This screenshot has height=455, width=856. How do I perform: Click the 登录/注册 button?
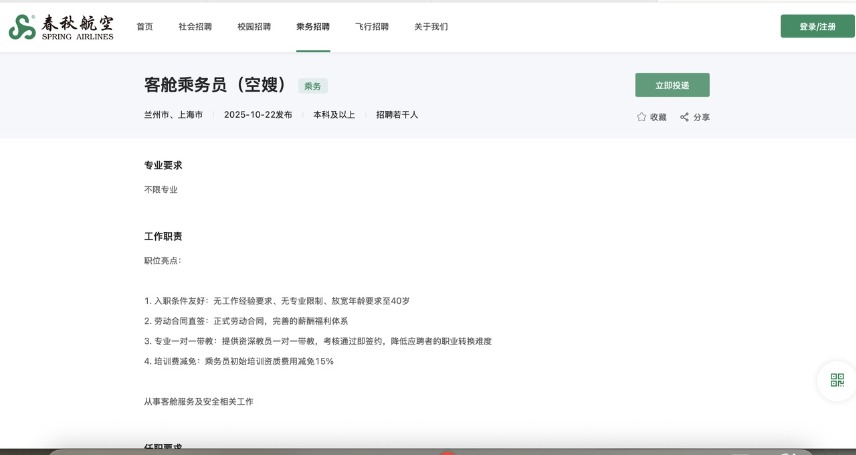click(x=817, y=27)
